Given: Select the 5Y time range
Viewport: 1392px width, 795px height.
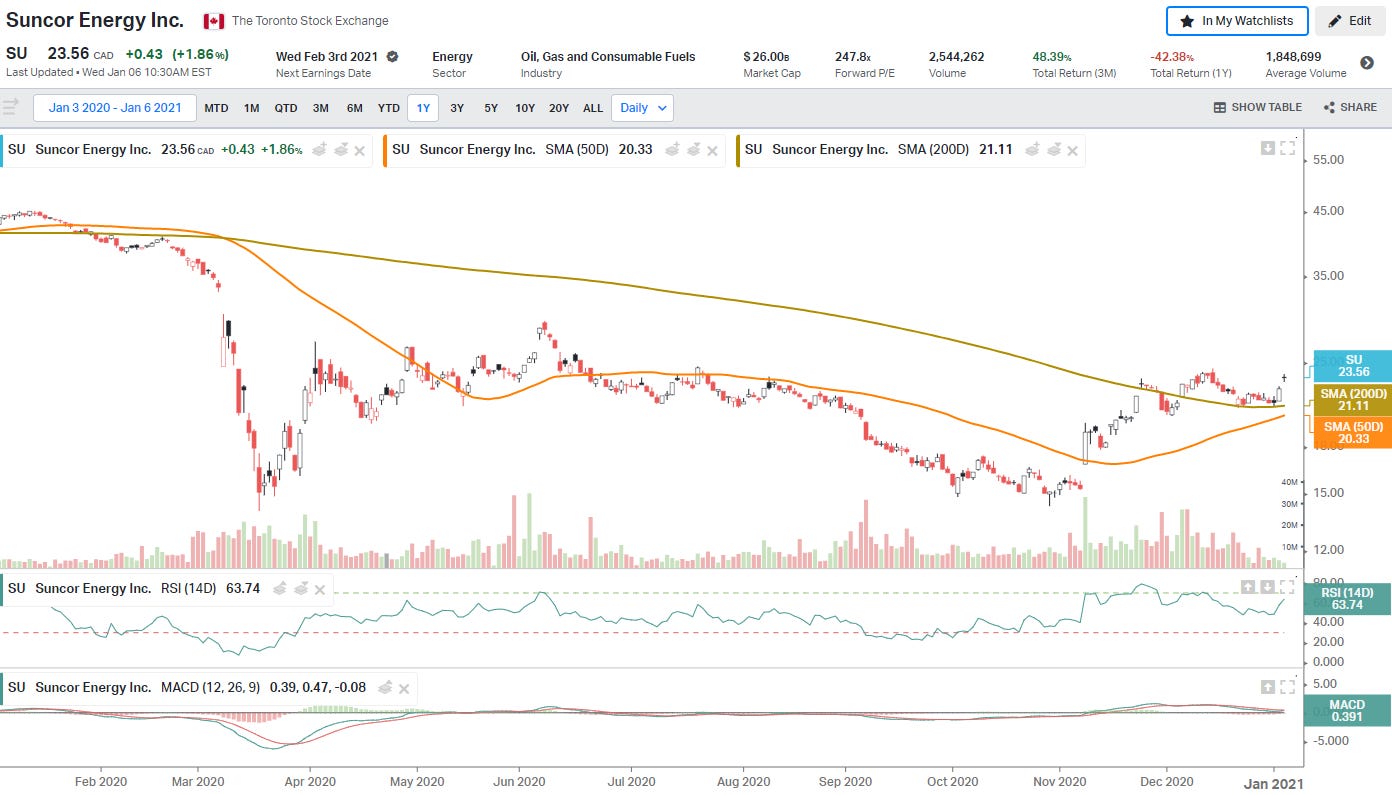Looking at the screenshot, I should [x=491, y=108].
